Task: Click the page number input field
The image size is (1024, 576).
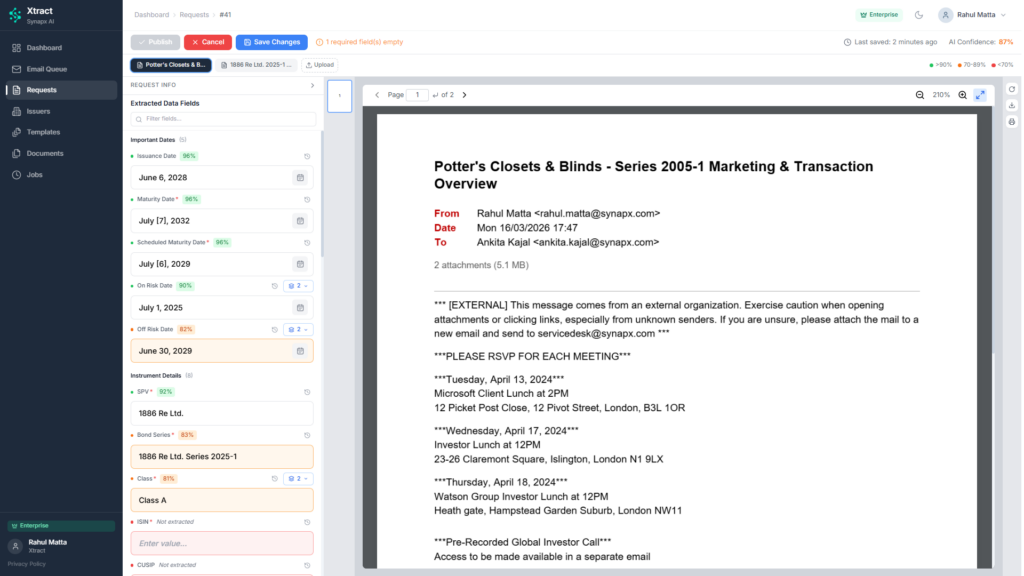Action: pos(417,94)
